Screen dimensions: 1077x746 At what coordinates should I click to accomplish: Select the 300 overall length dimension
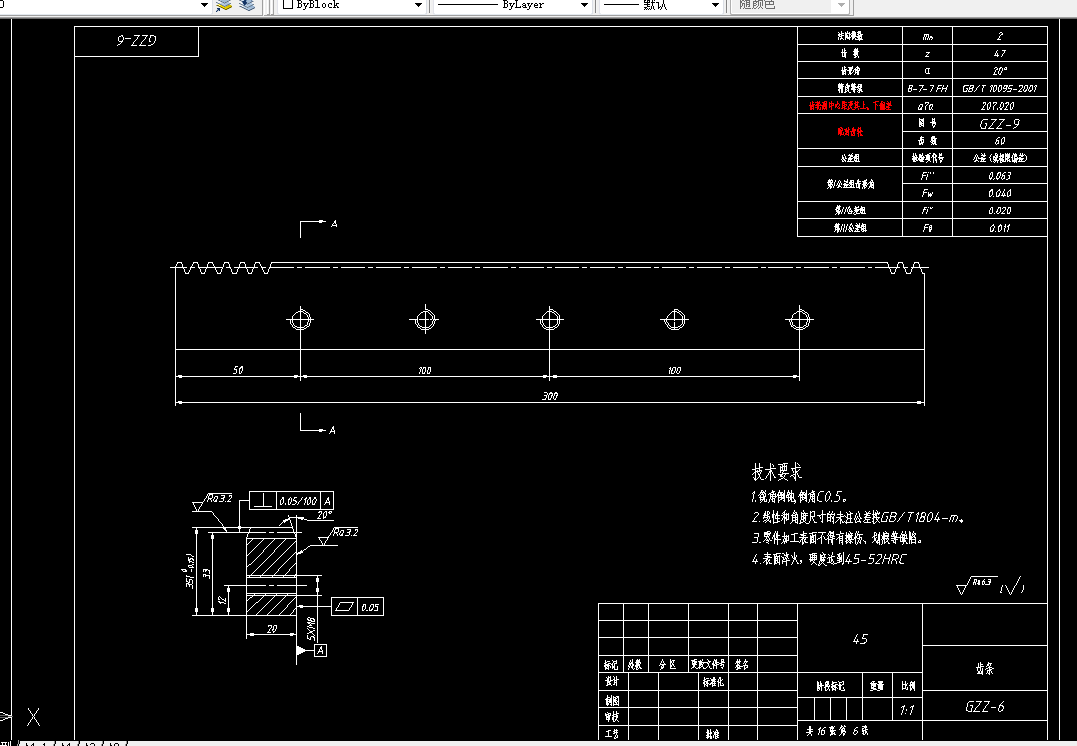(x=549, y=396)
